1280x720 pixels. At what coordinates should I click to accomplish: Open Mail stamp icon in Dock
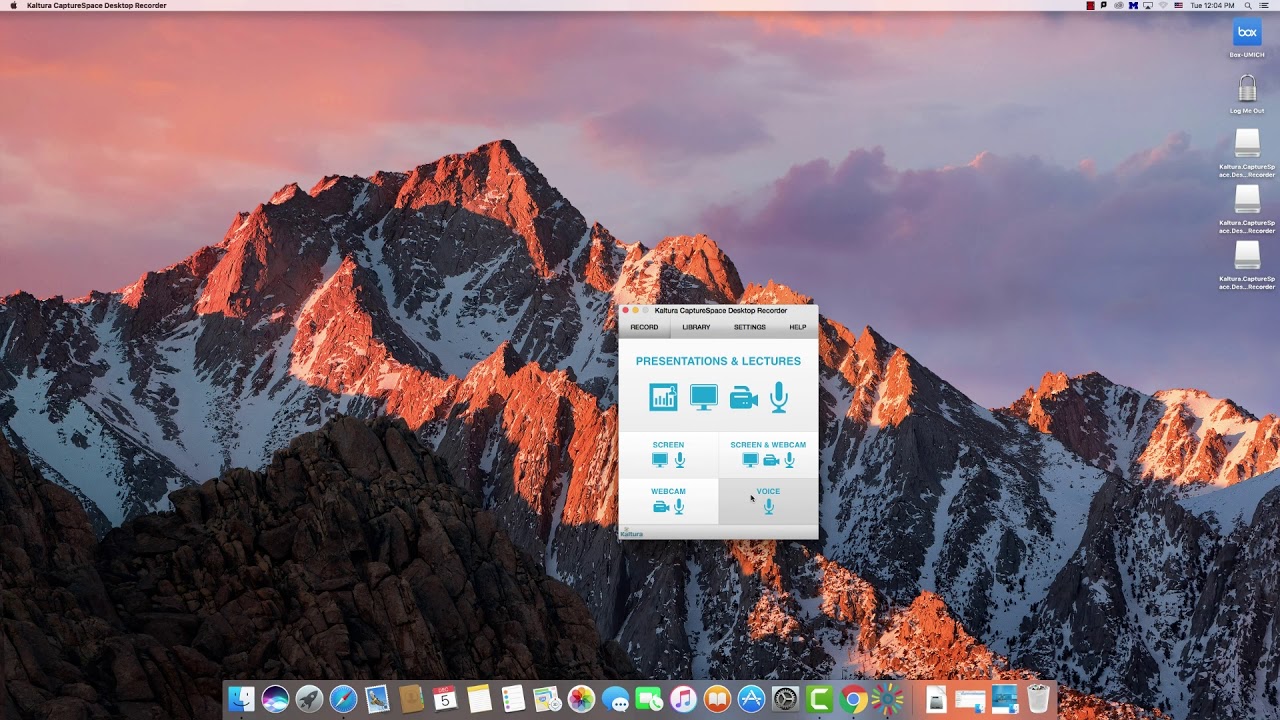pyautogui.click(x=377, y=699)
